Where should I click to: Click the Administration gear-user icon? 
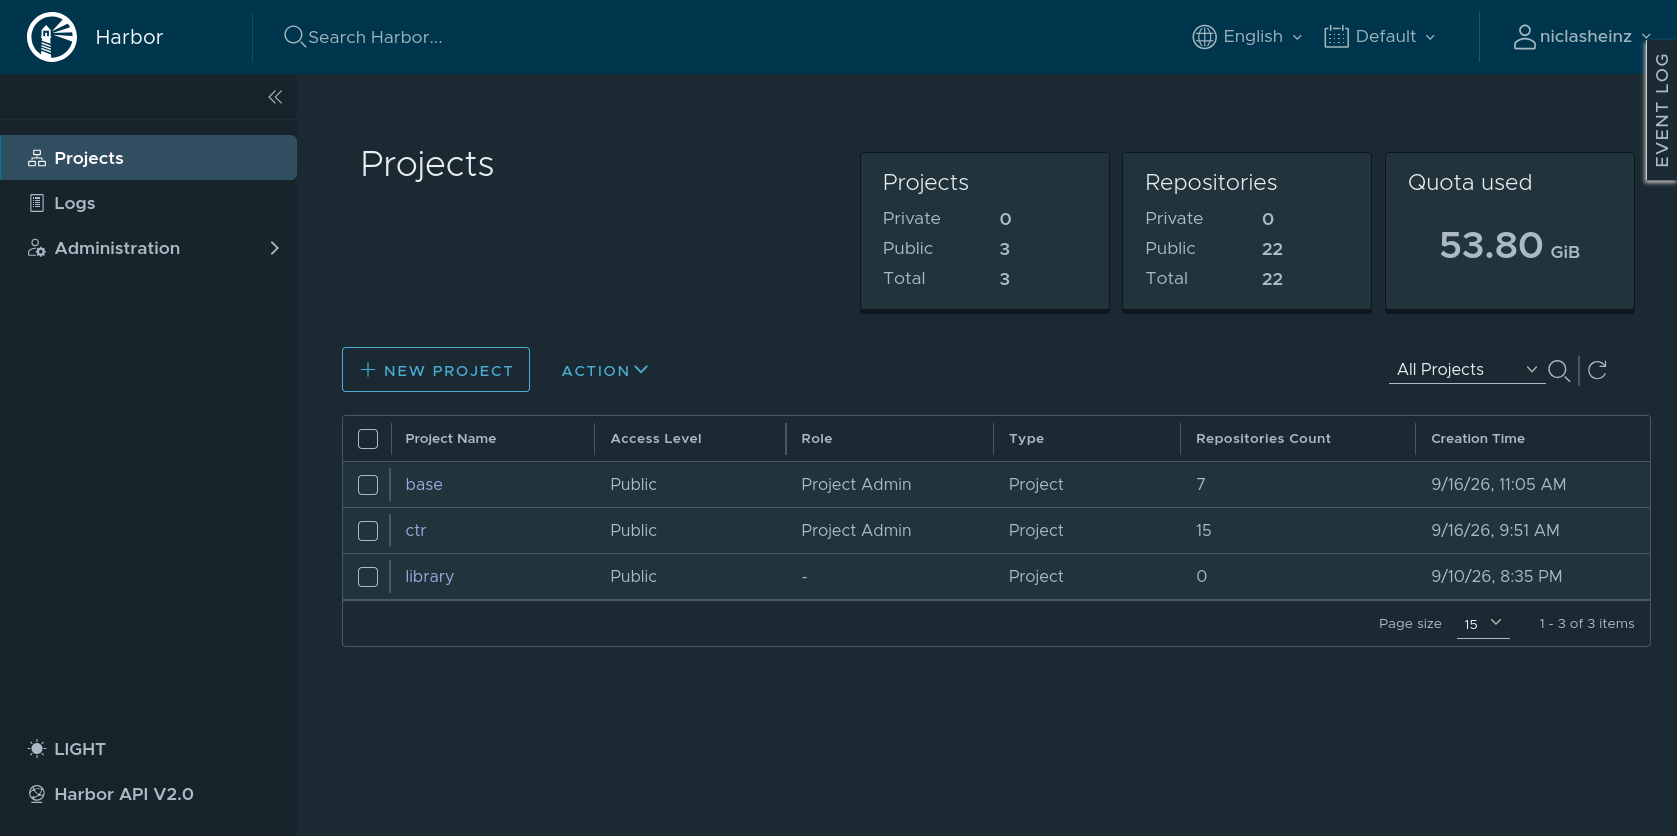37,248
